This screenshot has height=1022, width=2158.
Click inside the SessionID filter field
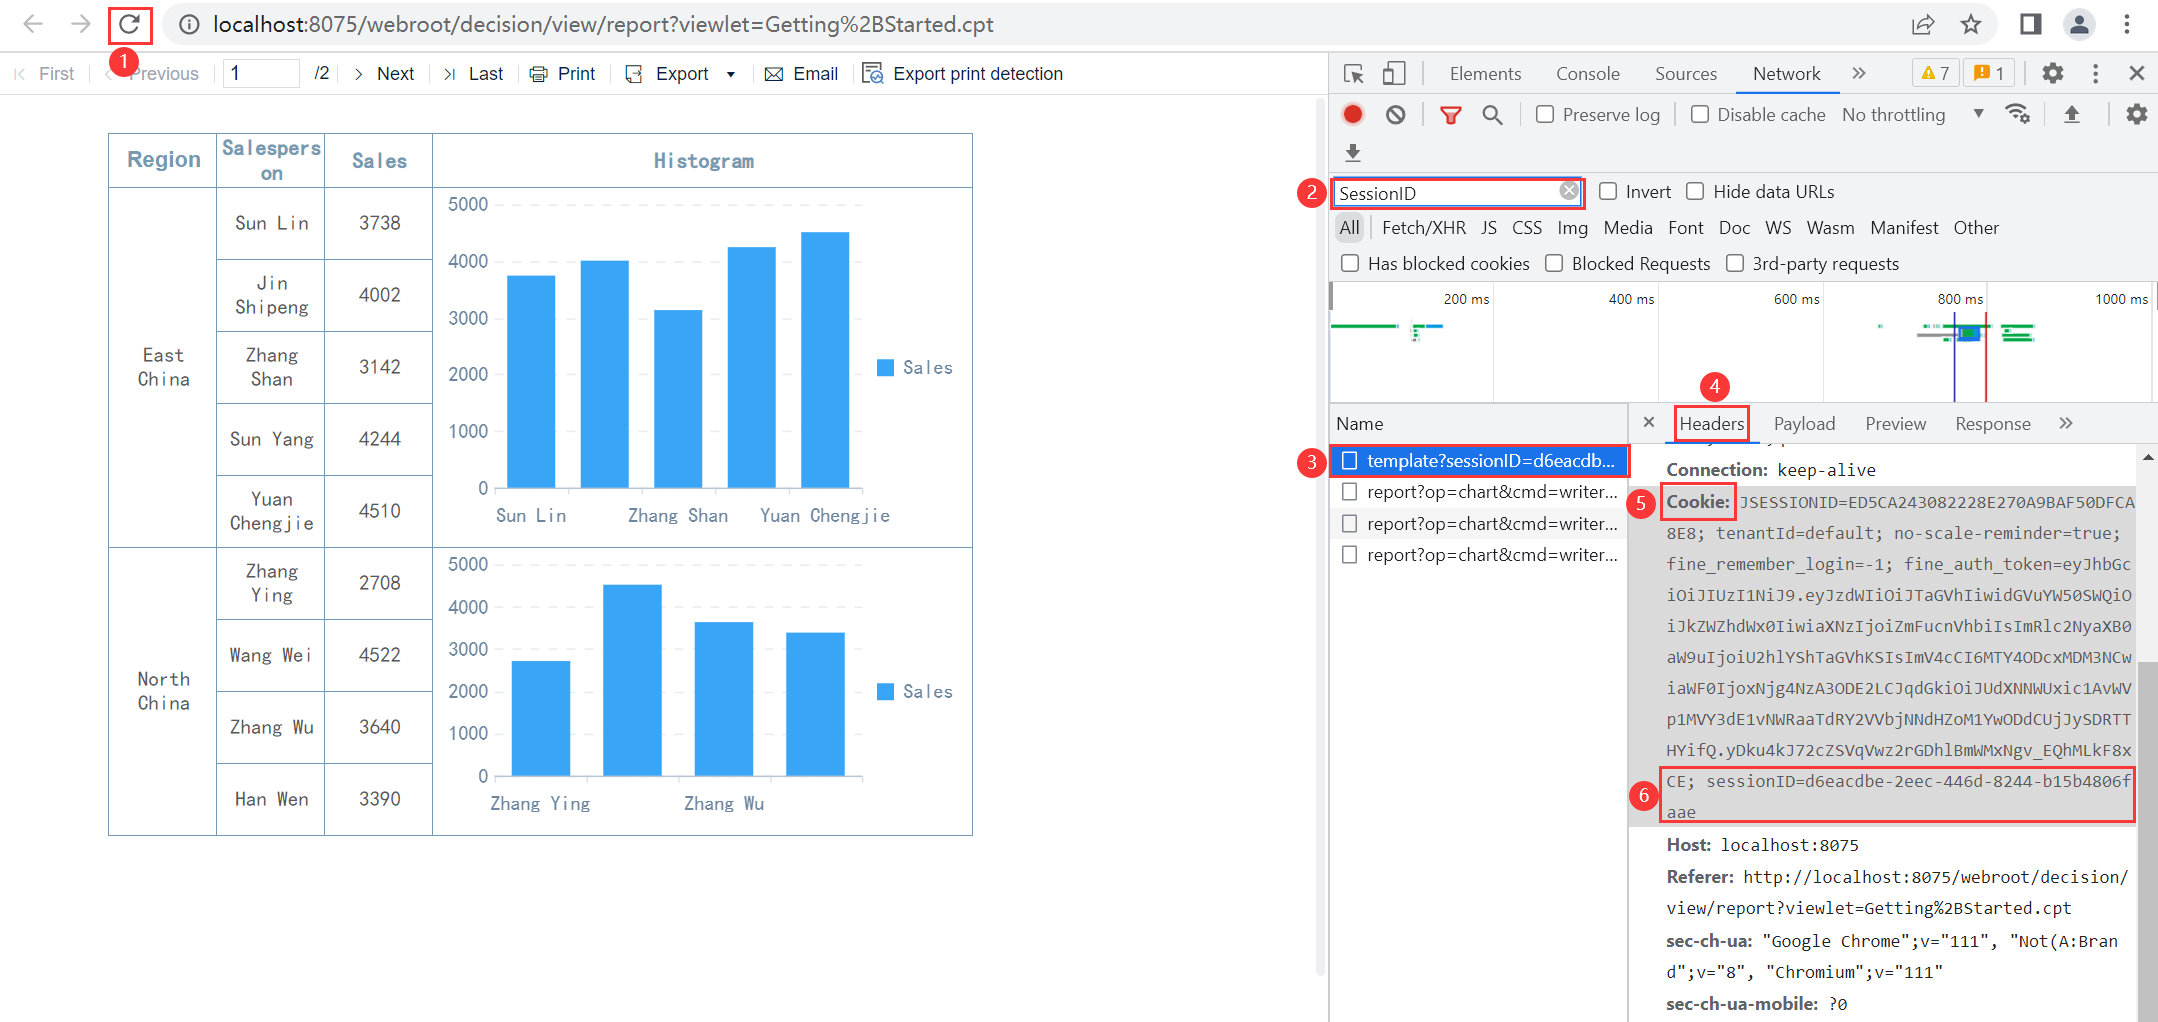[1450, 192]
